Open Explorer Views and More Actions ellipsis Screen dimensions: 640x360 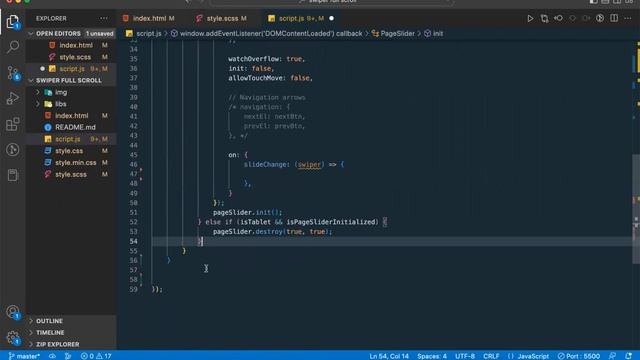coord(104,18)
